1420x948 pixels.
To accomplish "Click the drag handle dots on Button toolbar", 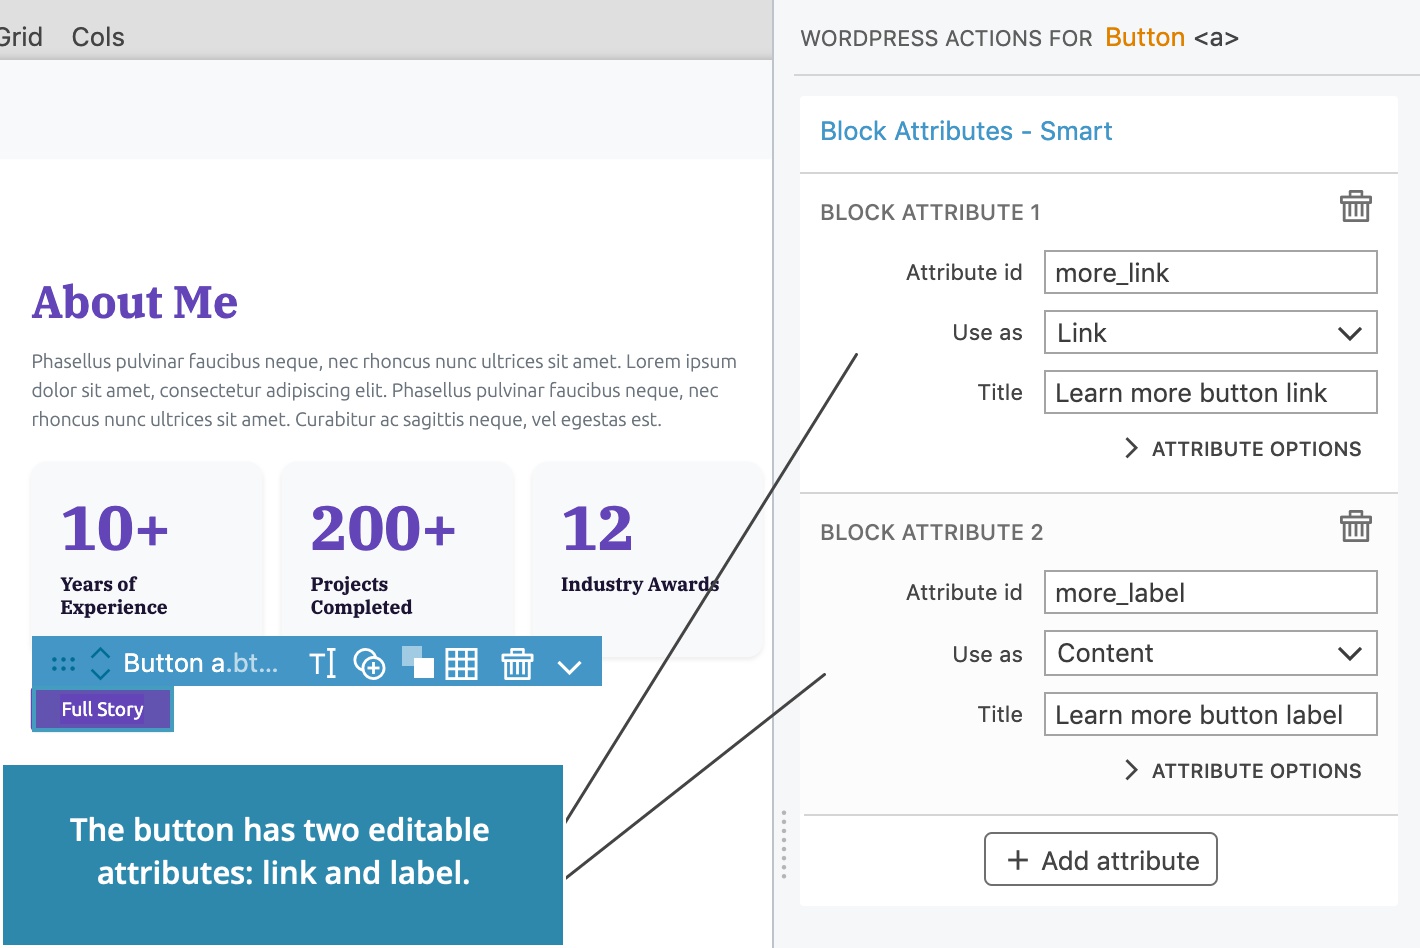I will click(x=63, y=663).
